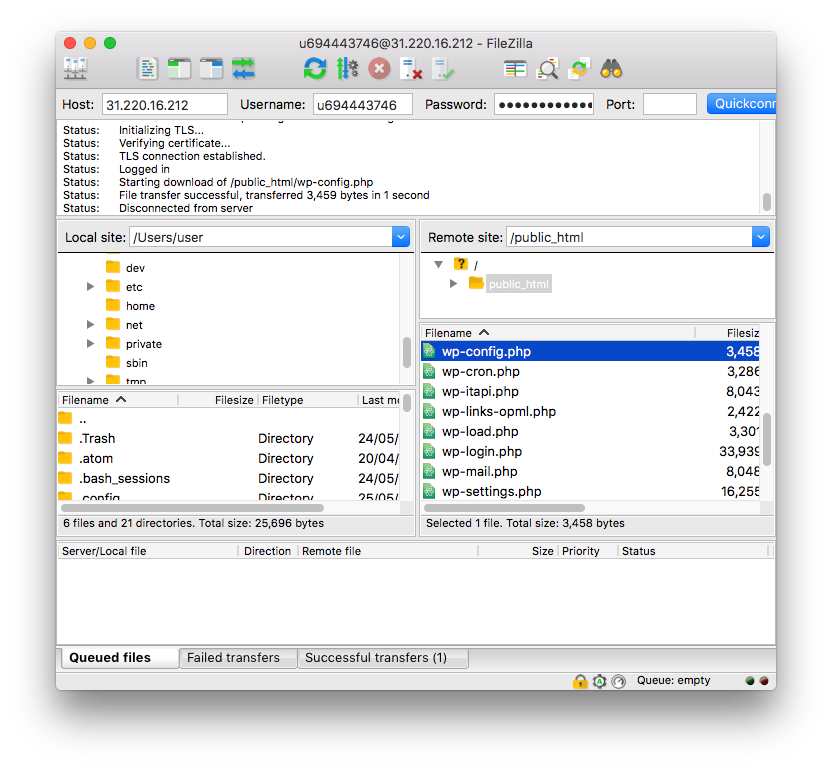Toggle local directory tree display
The height and width of the screenshot is (770, 832).
[x=180, y=68]
